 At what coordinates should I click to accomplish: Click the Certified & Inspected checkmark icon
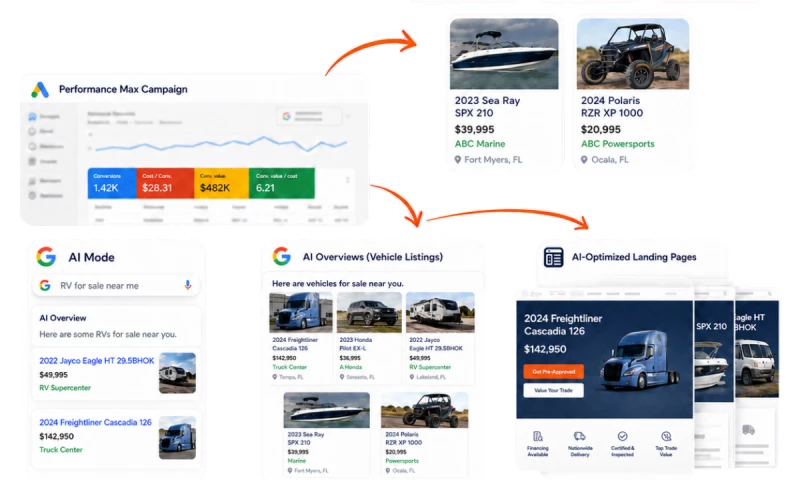click(622, 436)
